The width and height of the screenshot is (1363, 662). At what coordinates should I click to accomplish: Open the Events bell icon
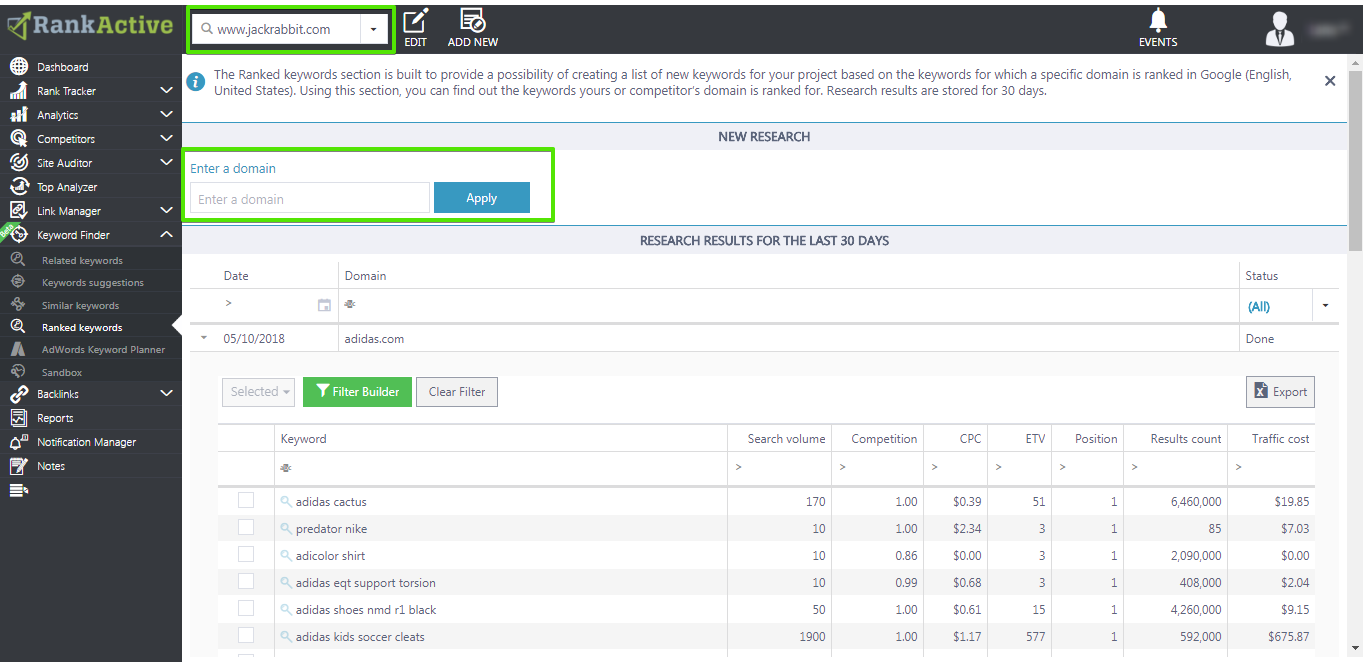[x=1158, y=20]
